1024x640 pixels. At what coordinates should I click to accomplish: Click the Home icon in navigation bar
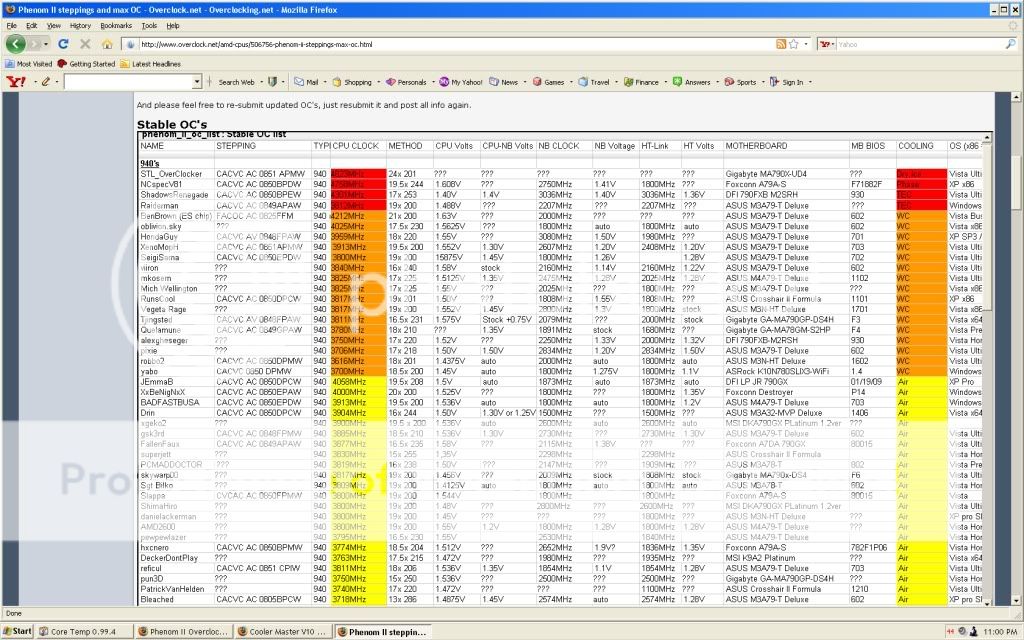point(107,44)
